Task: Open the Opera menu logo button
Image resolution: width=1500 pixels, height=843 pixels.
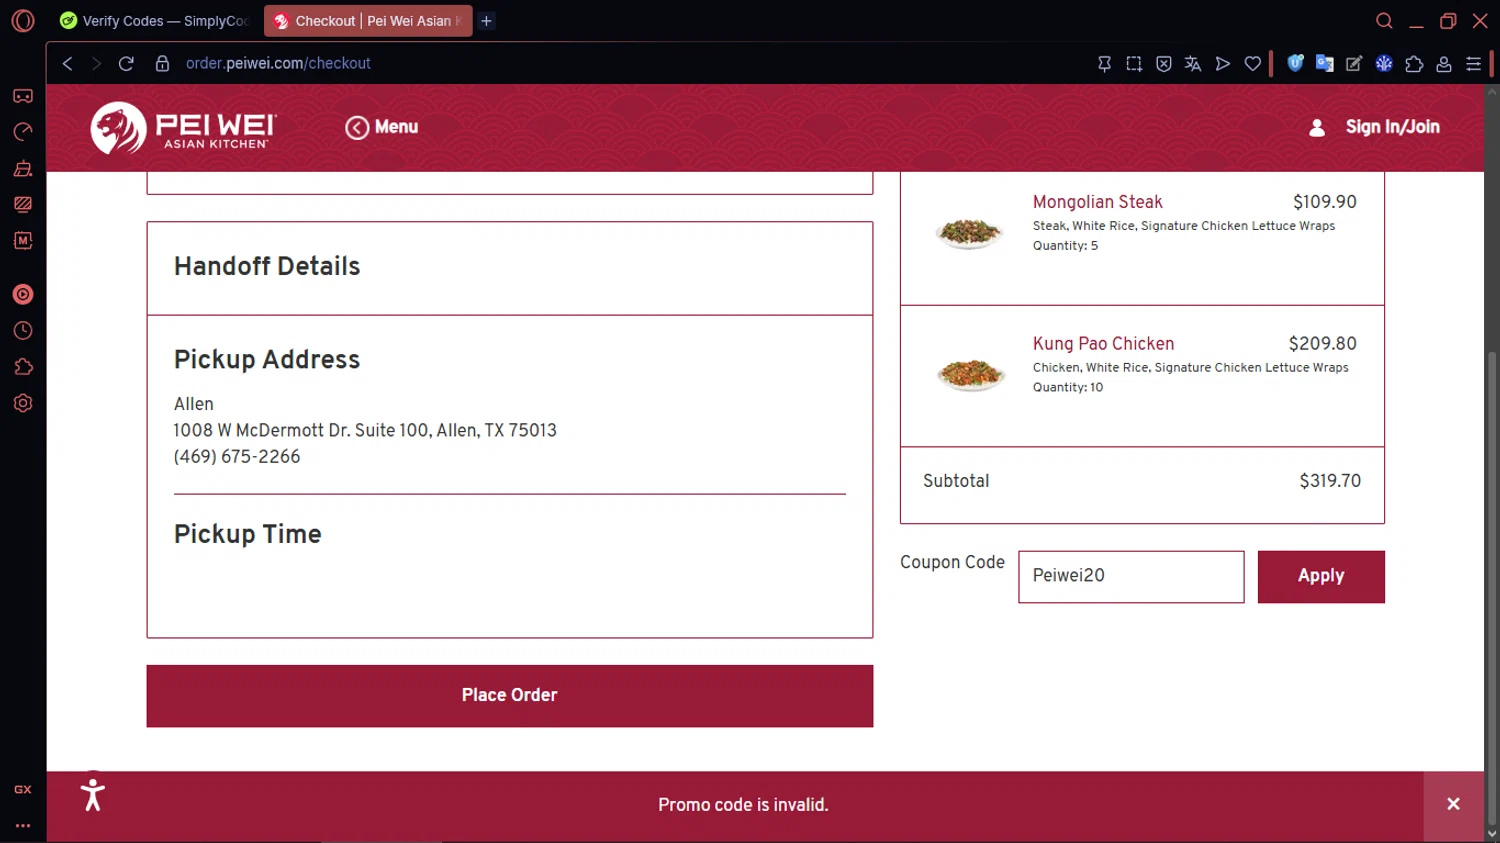Action: (23, 21)
